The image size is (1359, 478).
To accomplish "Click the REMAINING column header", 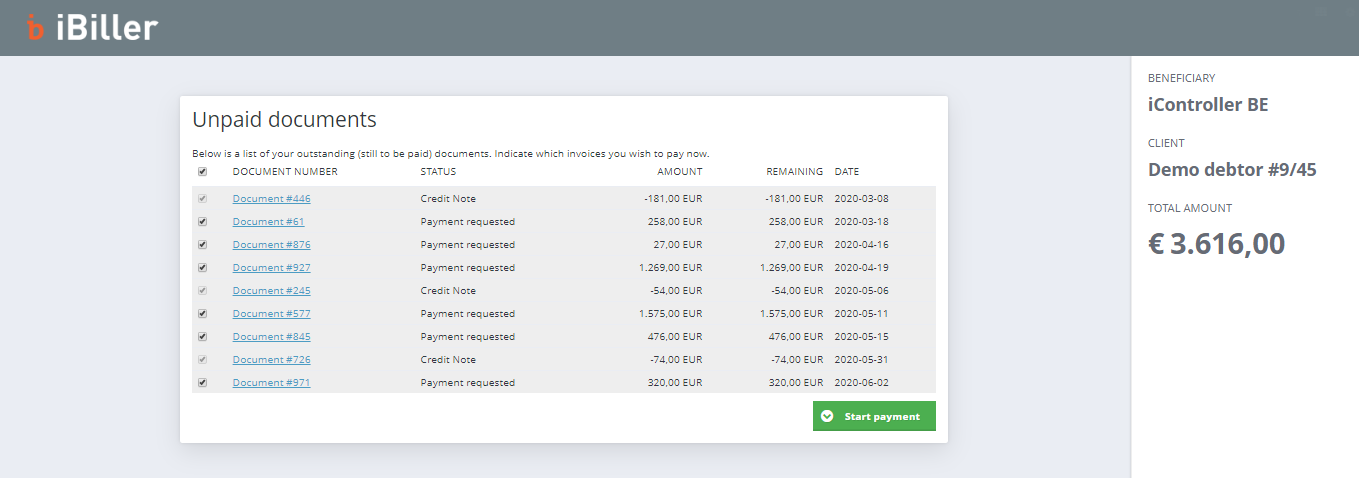I will pos(795,171).
